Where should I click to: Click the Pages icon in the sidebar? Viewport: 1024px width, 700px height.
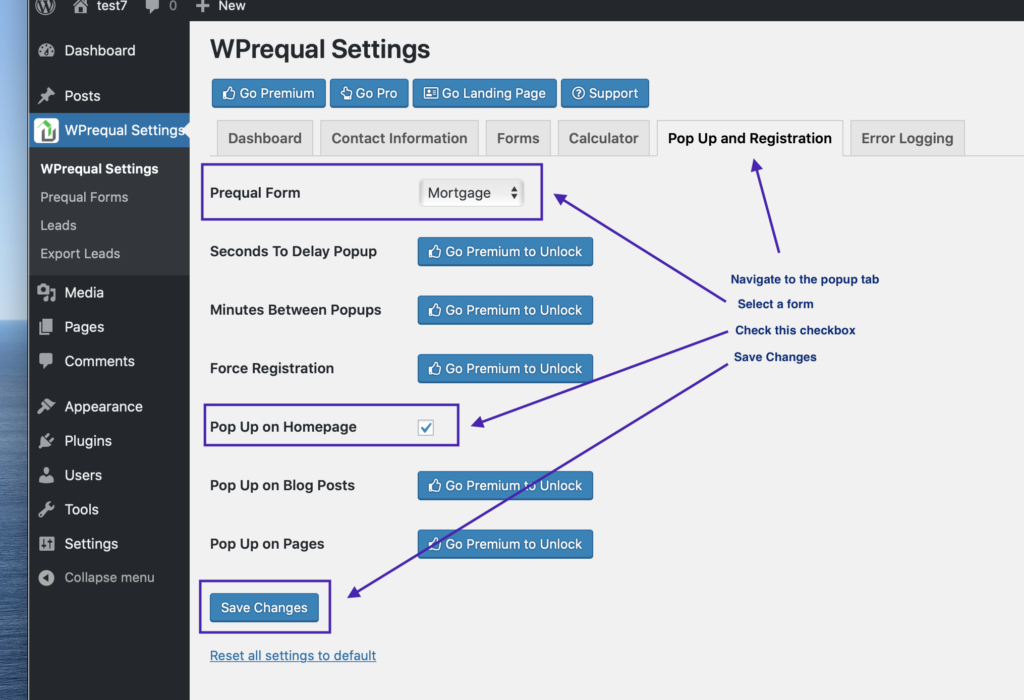(x=46, y=326)
